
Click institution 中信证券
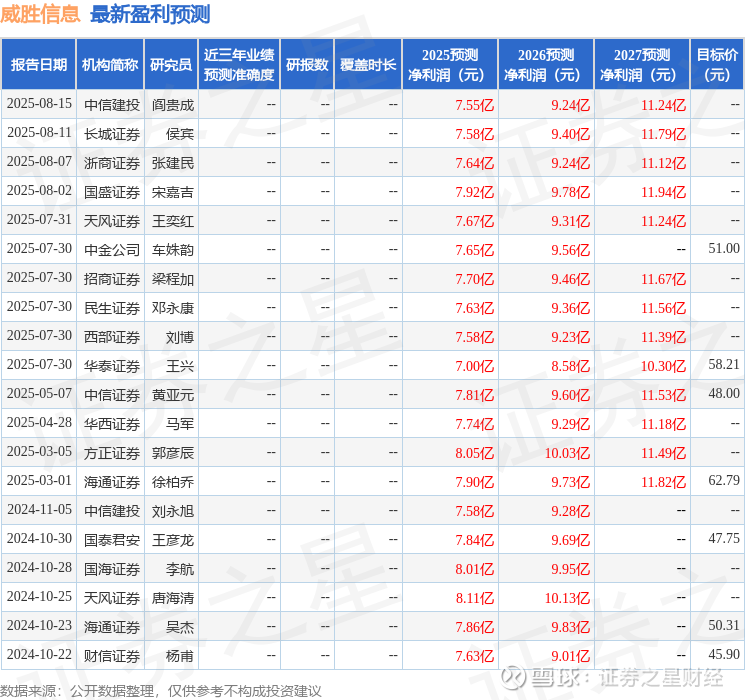click(x=112, y=395)
